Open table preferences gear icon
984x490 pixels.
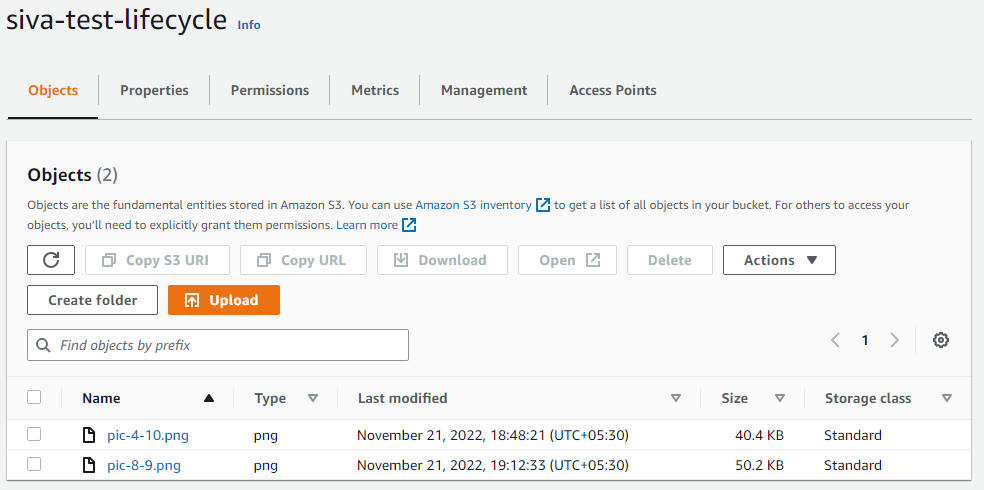(940, 340)
